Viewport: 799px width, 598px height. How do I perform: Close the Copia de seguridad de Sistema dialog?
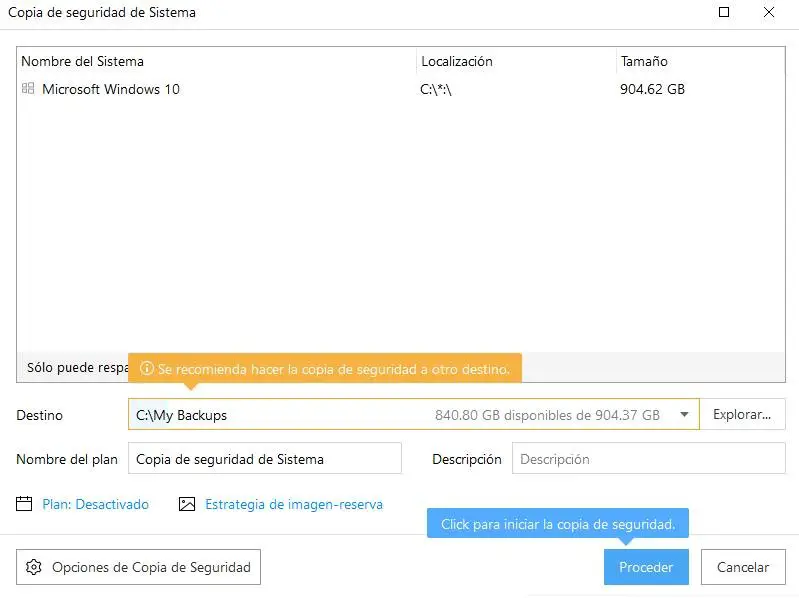[769, 13]
